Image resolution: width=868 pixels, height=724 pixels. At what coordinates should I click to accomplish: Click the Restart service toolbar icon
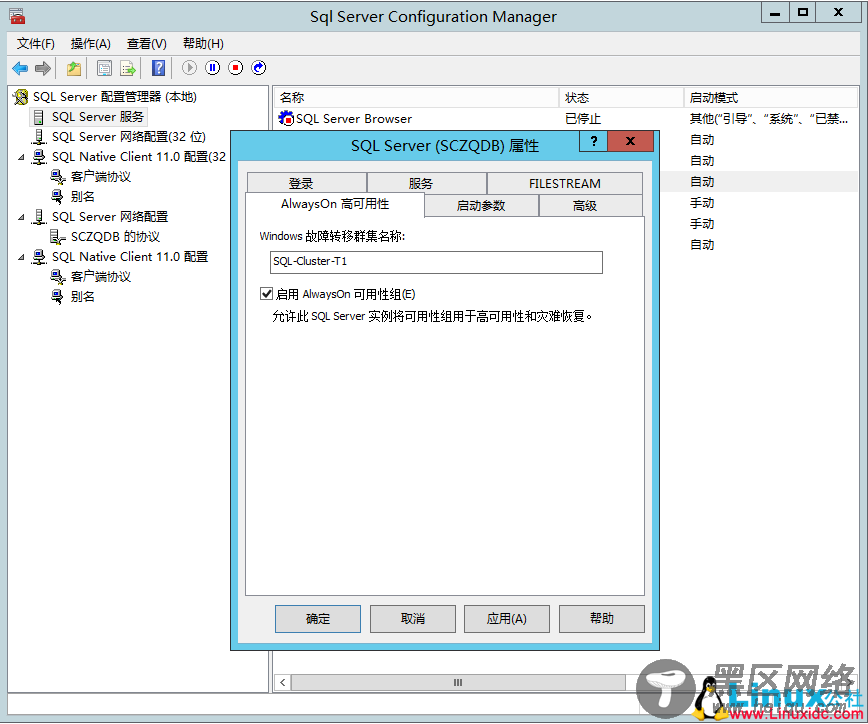[259, 68]
